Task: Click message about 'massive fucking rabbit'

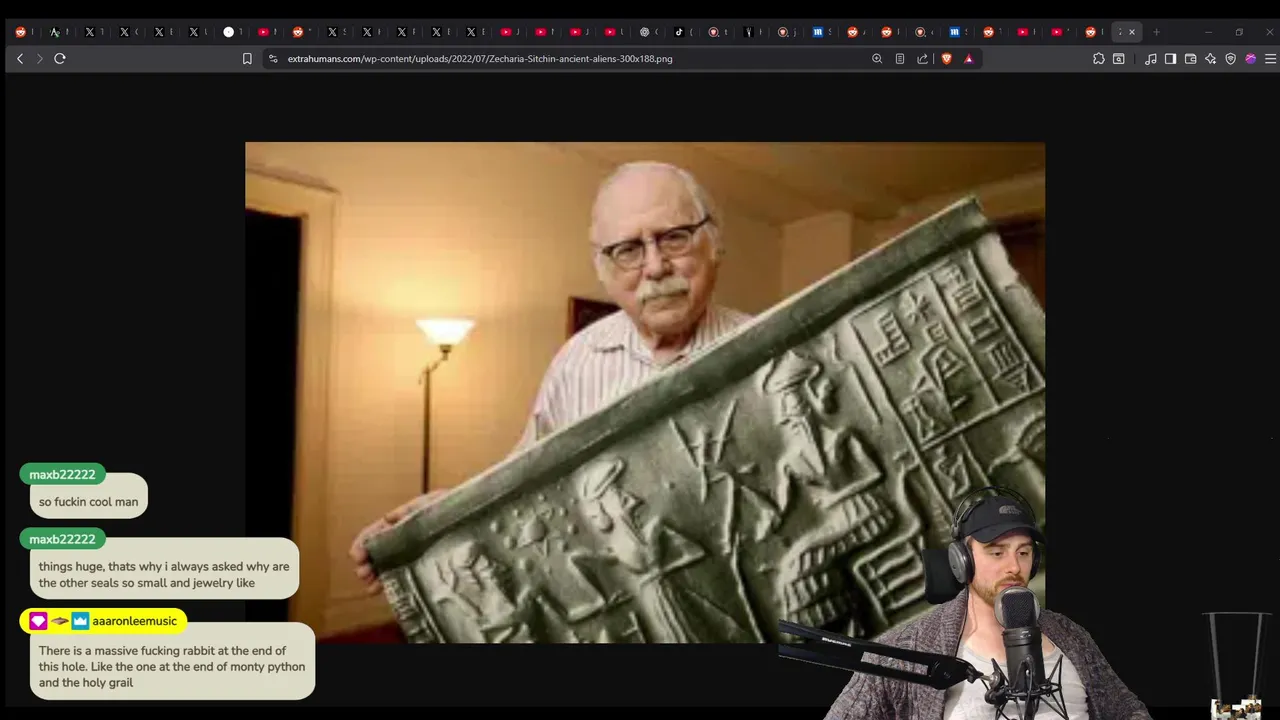Action: pos(172,666)
